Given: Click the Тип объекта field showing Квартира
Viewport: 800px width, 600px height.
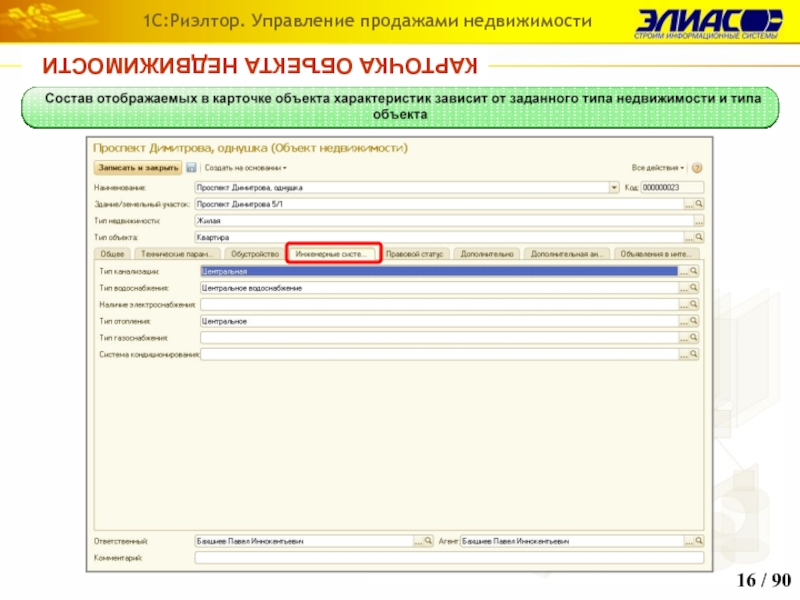Looking at the screenshot, I should (x=439, y=237).
